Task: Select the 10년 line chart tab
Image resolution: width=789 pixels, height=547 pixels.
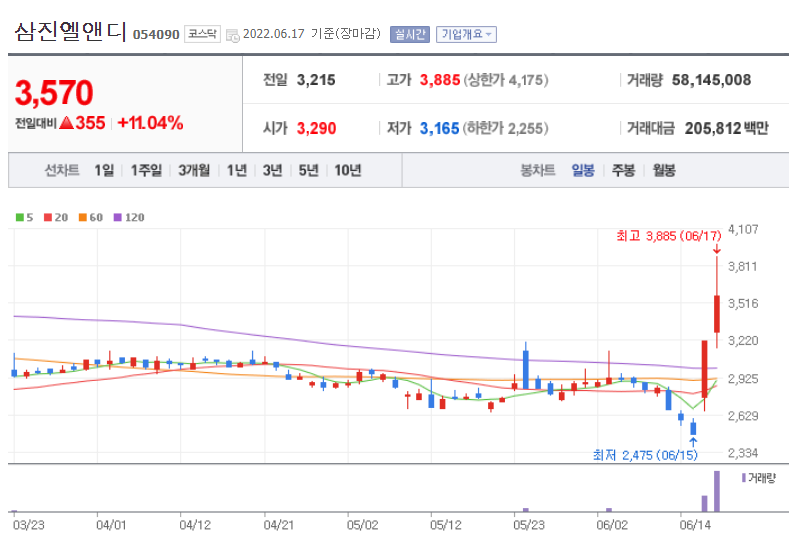Action: (x=348, y=170)
